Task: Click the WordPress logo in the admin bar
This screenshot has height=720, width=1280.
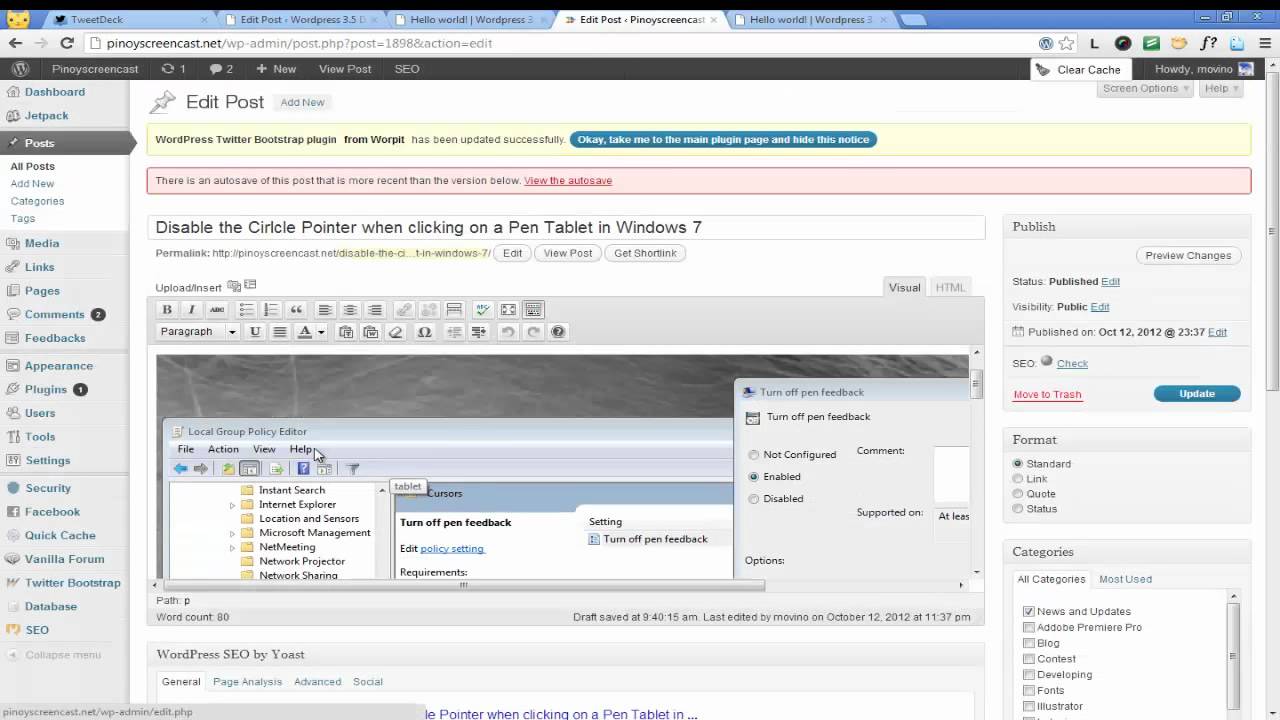Action: (19, 69)
